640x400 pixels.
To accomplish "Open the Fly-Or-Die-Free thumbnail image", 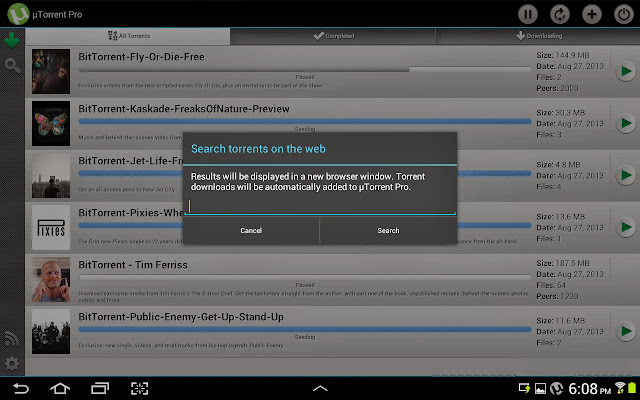I will [x=51, y=71].
